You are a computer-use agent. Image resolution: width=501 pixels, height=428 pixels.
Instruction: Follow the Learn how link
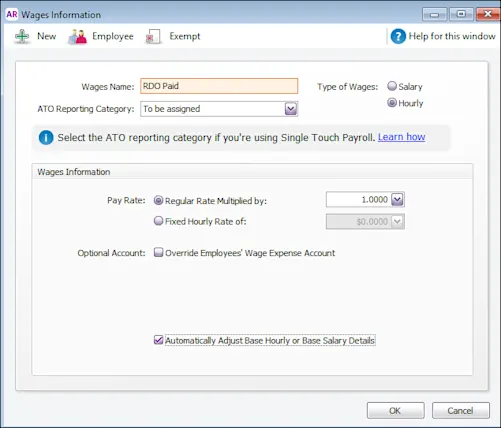(401, 137)
